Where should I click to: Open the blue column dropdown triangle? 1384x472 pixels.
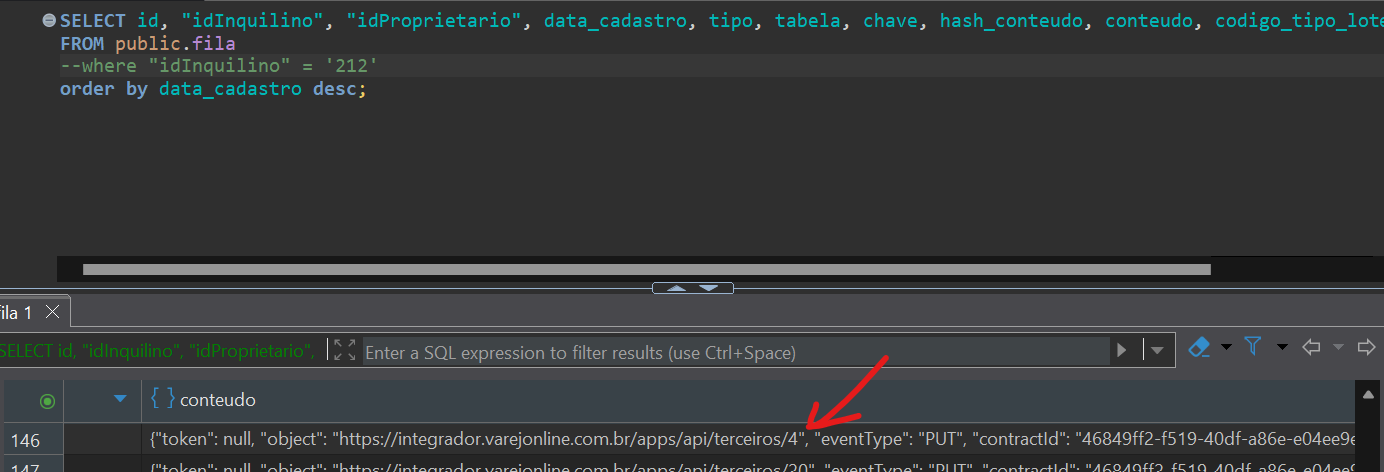[121, 399]
